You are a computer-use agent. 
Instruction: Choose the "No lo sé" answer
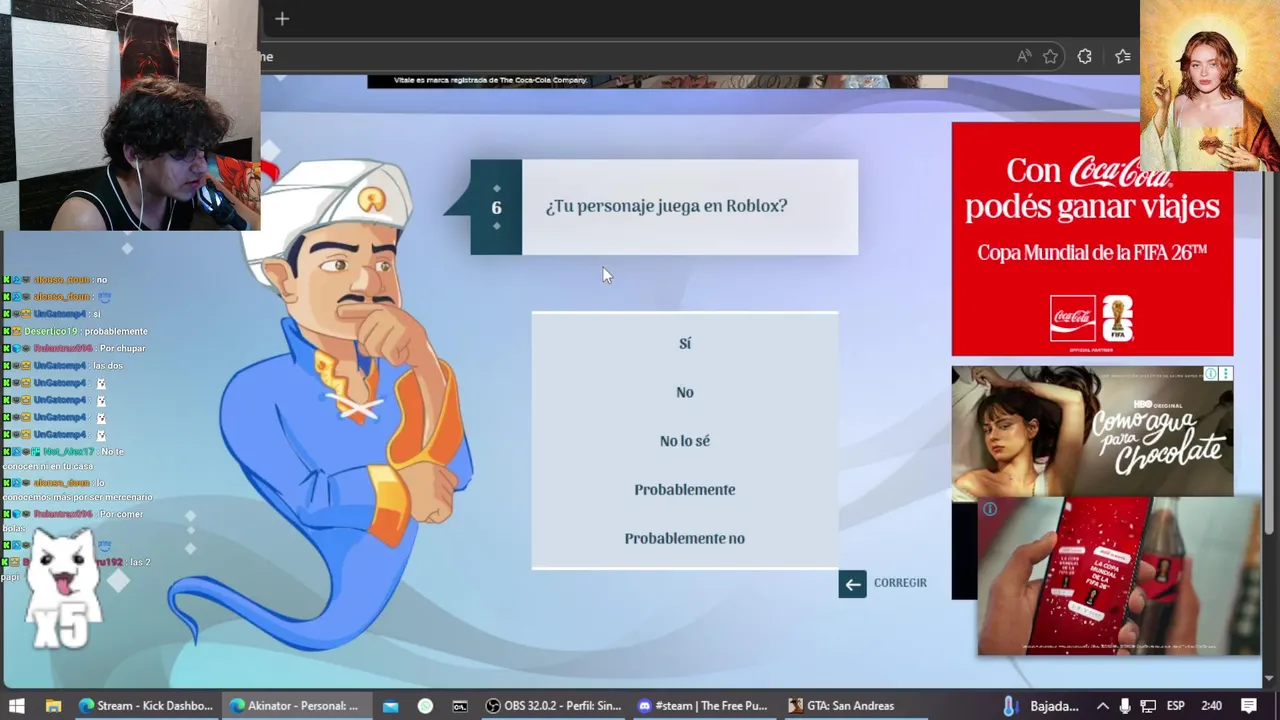685,441
